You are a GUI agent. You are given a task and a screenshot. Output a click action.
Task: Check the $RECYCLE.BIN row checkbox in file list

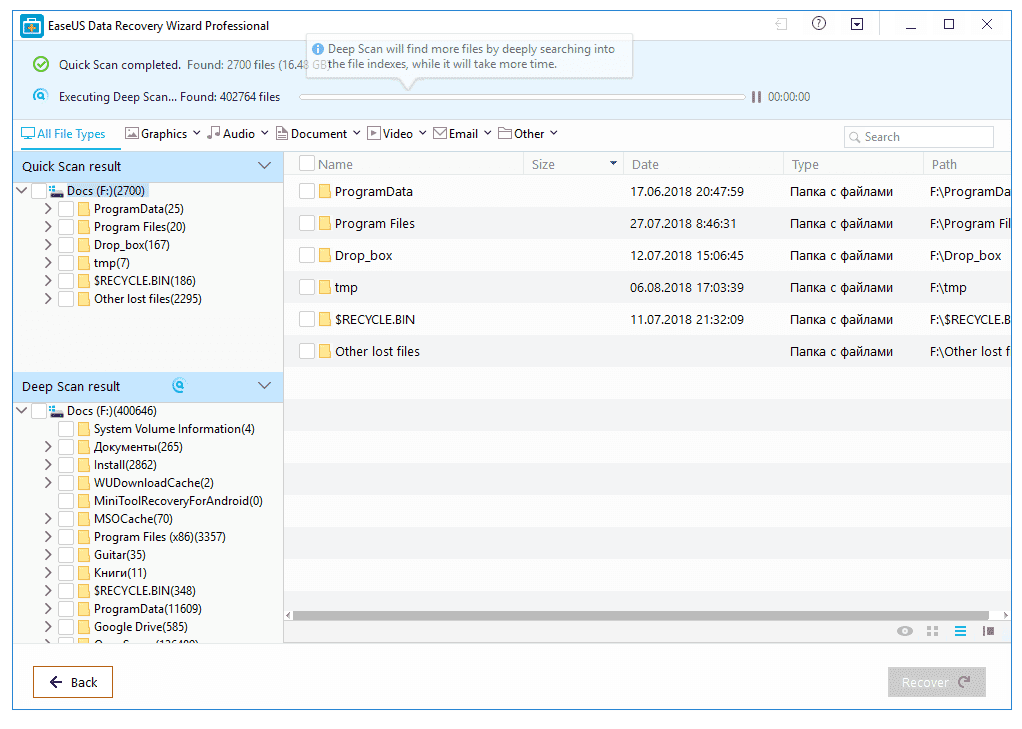pyautogui.click(x=307, y=319)
